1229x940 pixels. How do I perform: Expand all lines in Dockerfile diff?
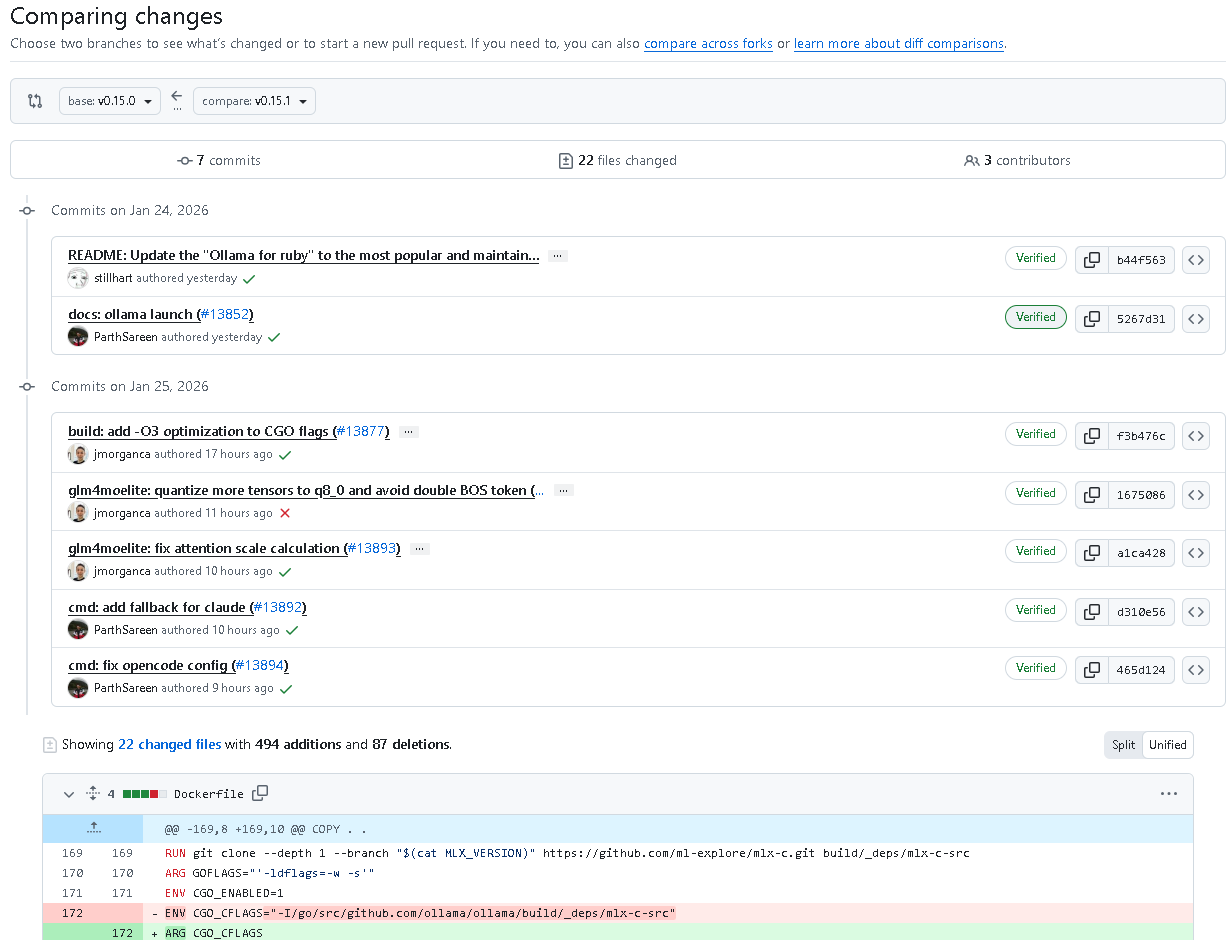pos(93,793)
